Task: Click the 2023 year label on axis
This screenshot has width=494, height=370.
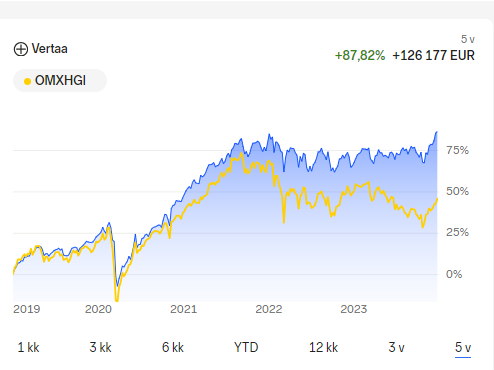Action: point(354,309)
